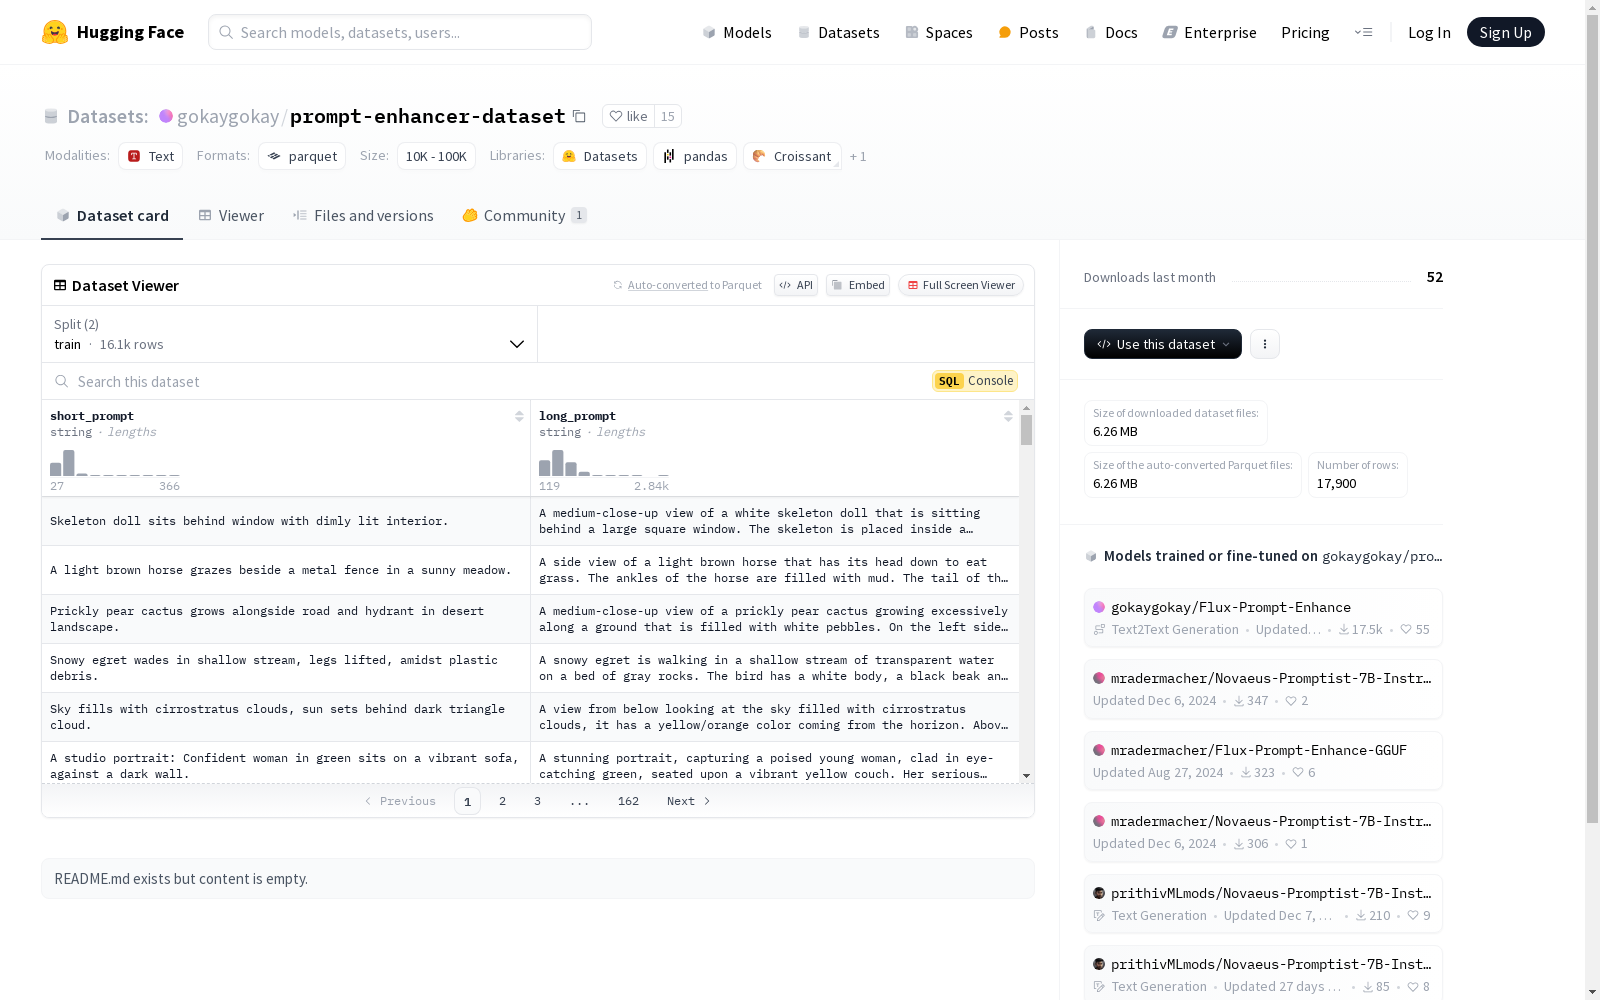Click the pandas library tag
This screenshot has width=1600, height=1000.
click(695, 156)
